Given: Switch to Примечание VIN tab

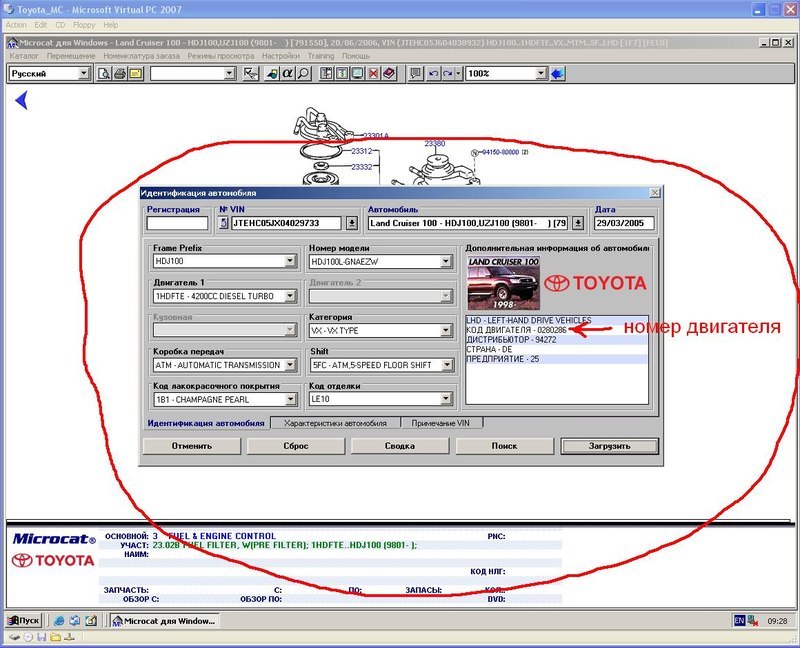Looking at the screenshot, I should tap(441, 424).
